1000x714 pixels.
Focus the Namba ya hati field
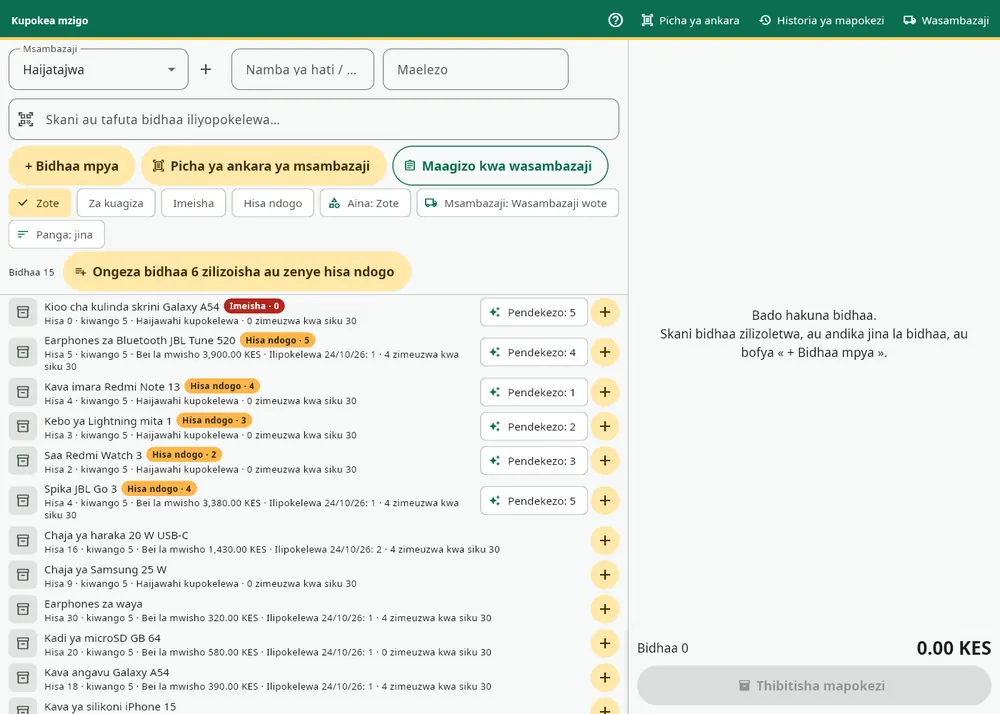pos(303,69)
